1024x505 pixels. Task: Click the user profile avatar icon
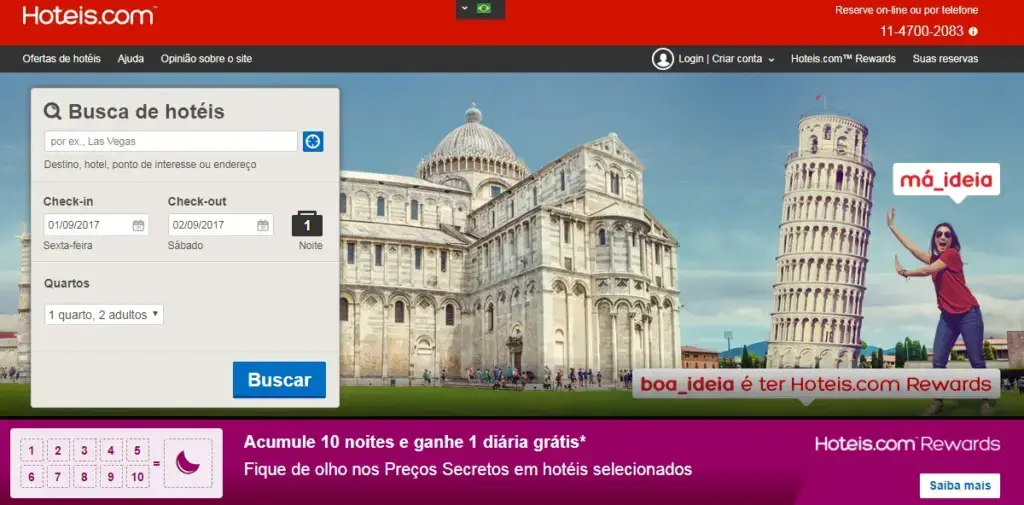point(662,59)
